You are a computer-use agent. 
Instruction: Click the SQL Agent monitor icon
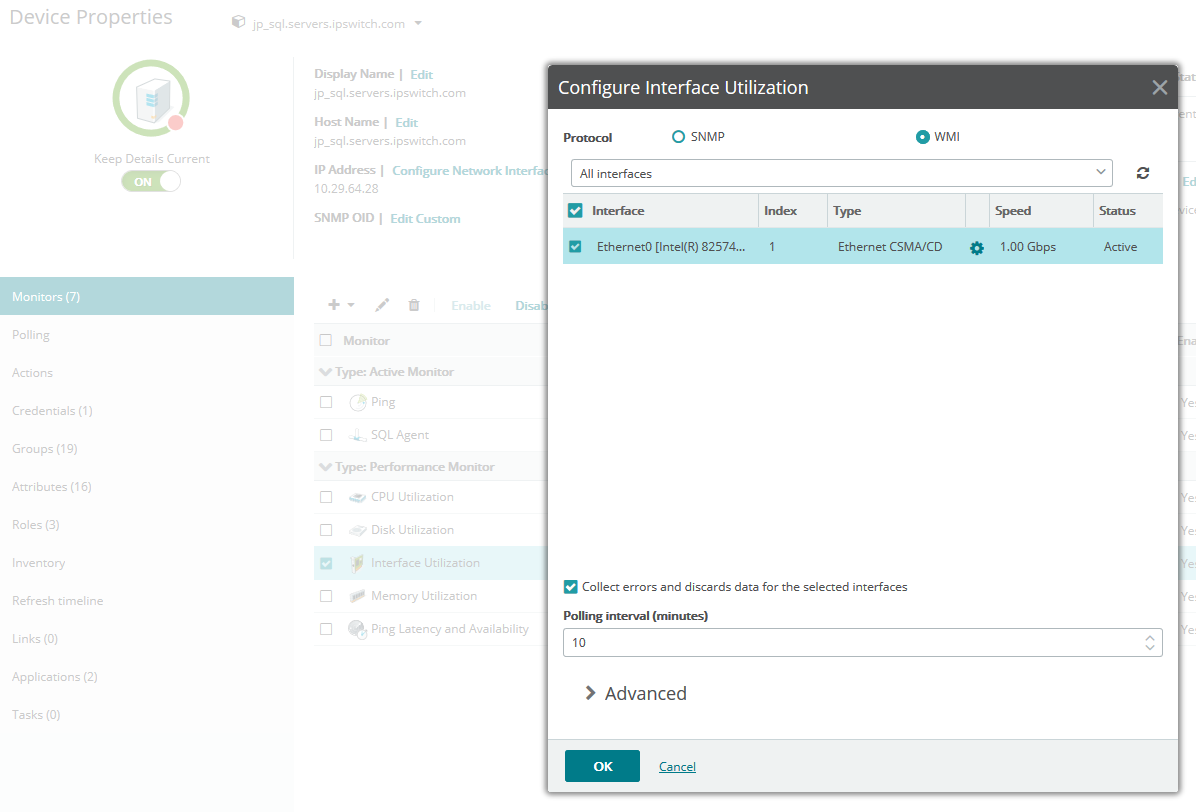pos(358,435)
